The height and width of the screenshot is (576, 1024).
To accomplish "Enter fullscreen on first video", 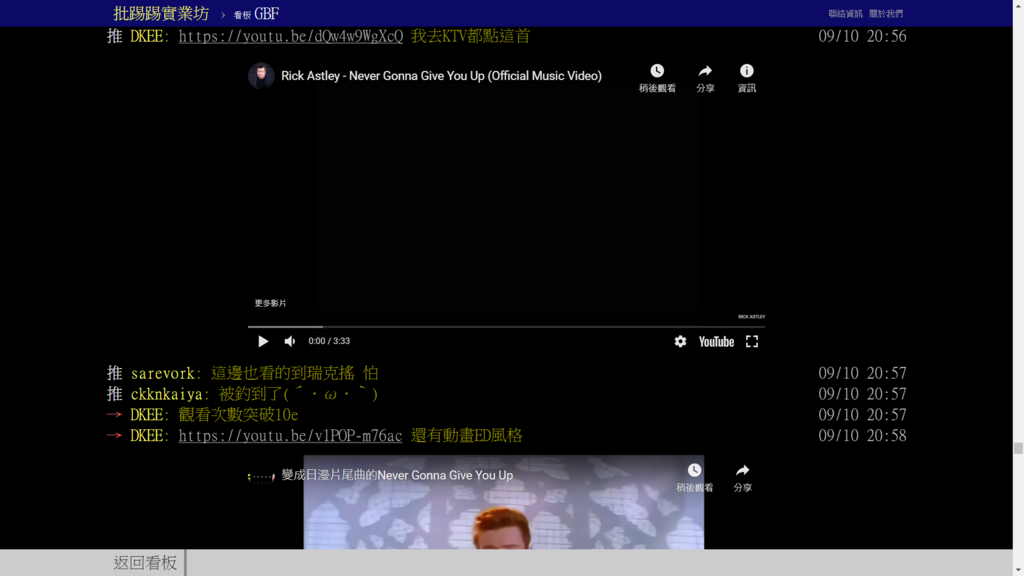I will pyautogui.click(x=752, y=342).
